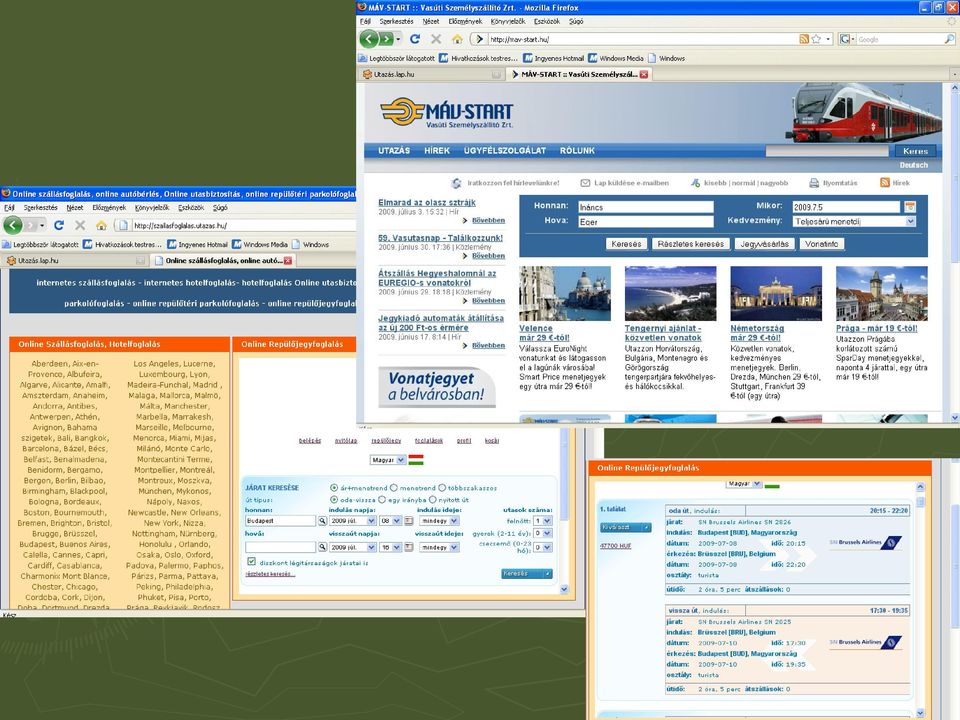
Task: Go forward in the MÁV-START Firefox window
Action: click(x=386, y=39)
